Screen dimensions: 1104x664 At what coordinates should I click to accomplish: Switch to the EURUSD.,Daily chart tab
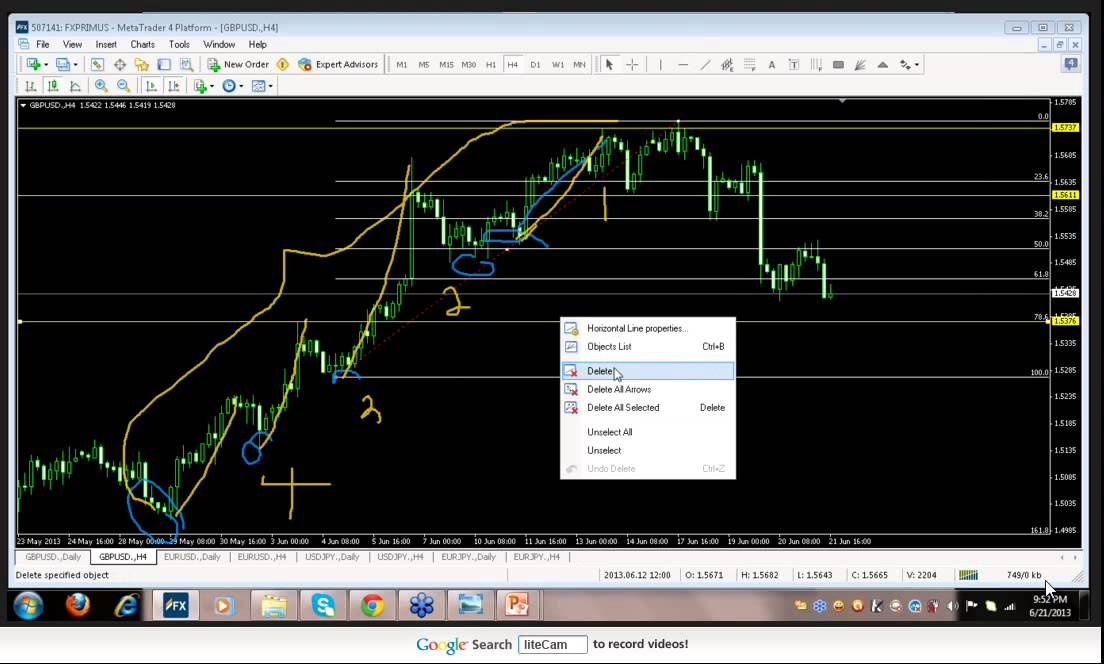pyautogui.click(x=192, y=556)
